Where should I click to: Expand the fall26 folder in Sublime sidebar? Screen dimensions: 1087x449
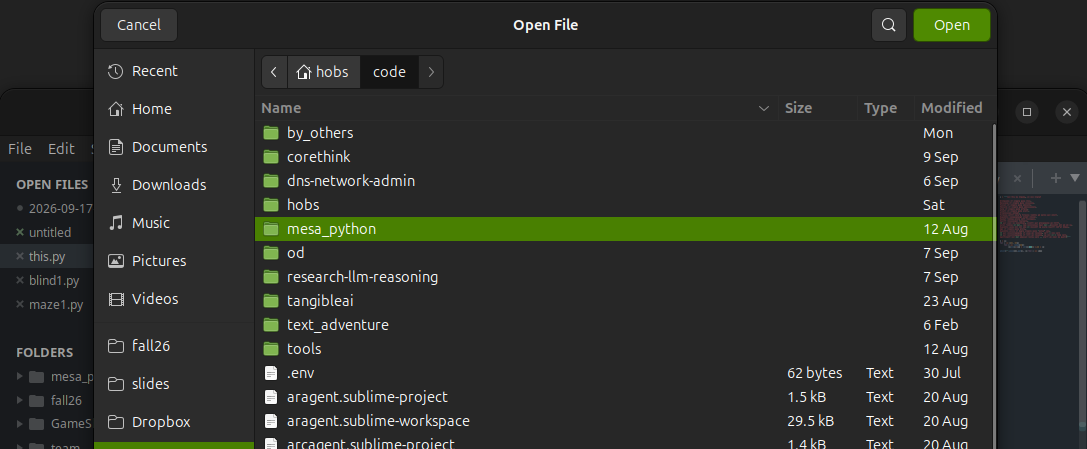[x=20, y=400]
